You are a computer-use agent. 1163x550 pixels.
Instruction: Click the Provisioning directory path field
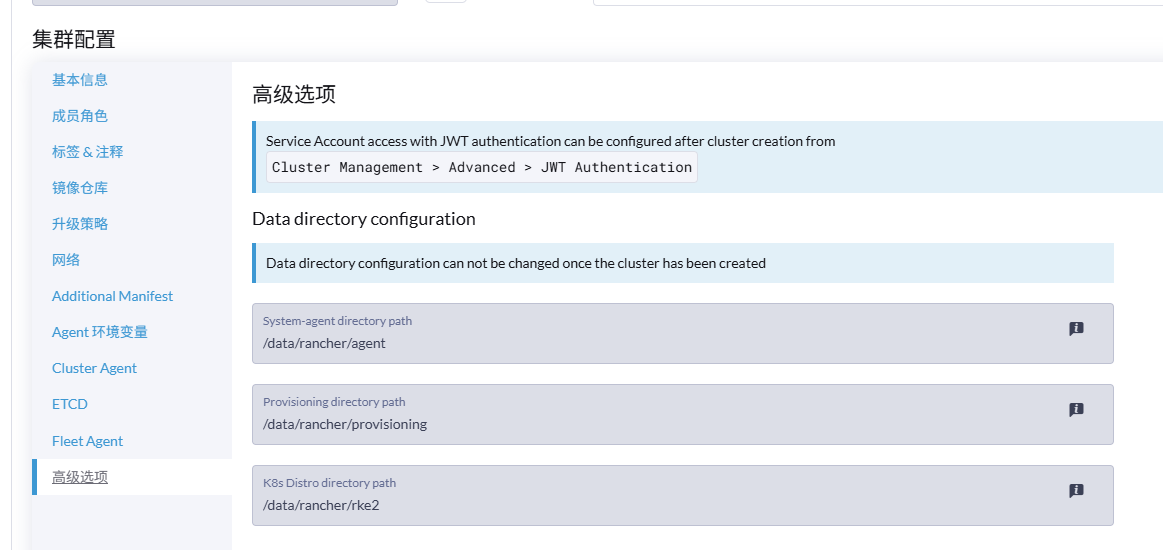coord(682,414)
